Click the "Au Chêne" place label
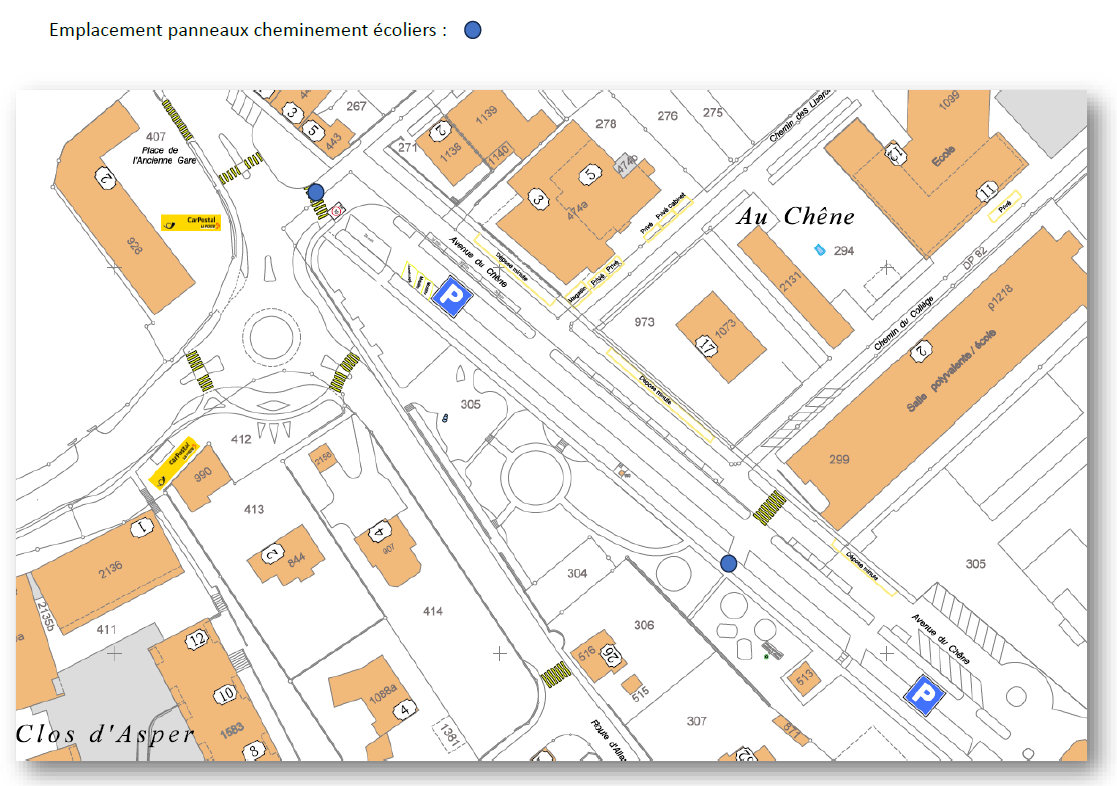 [x=796, y=216]
